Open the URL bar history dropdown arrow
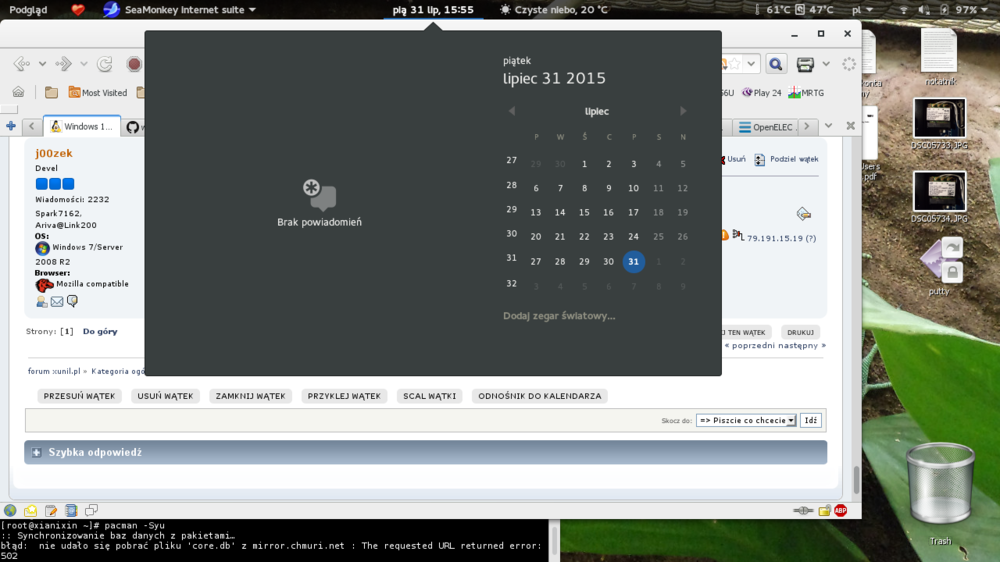This screenshot has width=1000, height=562. [751, 64]
